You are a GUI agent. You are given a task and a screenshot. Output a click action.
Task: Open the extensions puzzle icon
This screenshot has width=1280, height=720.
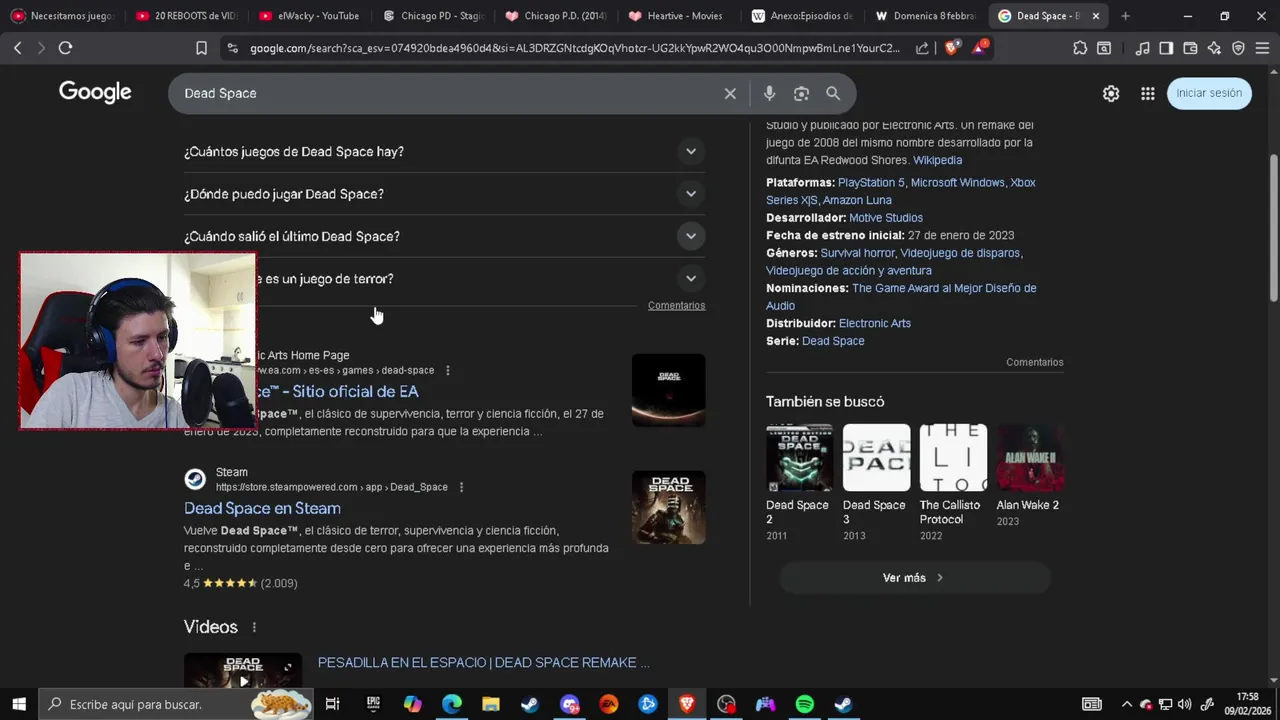point(1080,48)
